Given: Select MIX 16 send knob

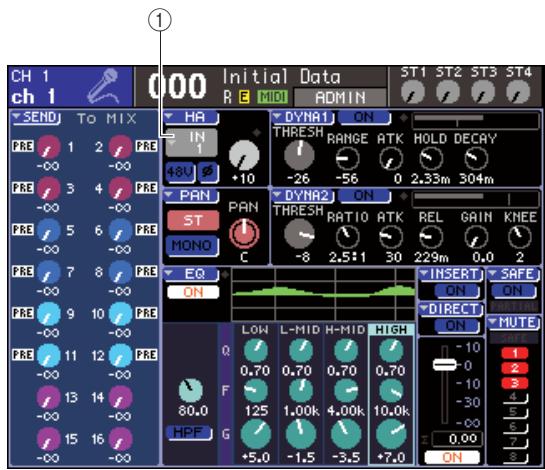Looking at the screenshot, I should tap(120, 439).
